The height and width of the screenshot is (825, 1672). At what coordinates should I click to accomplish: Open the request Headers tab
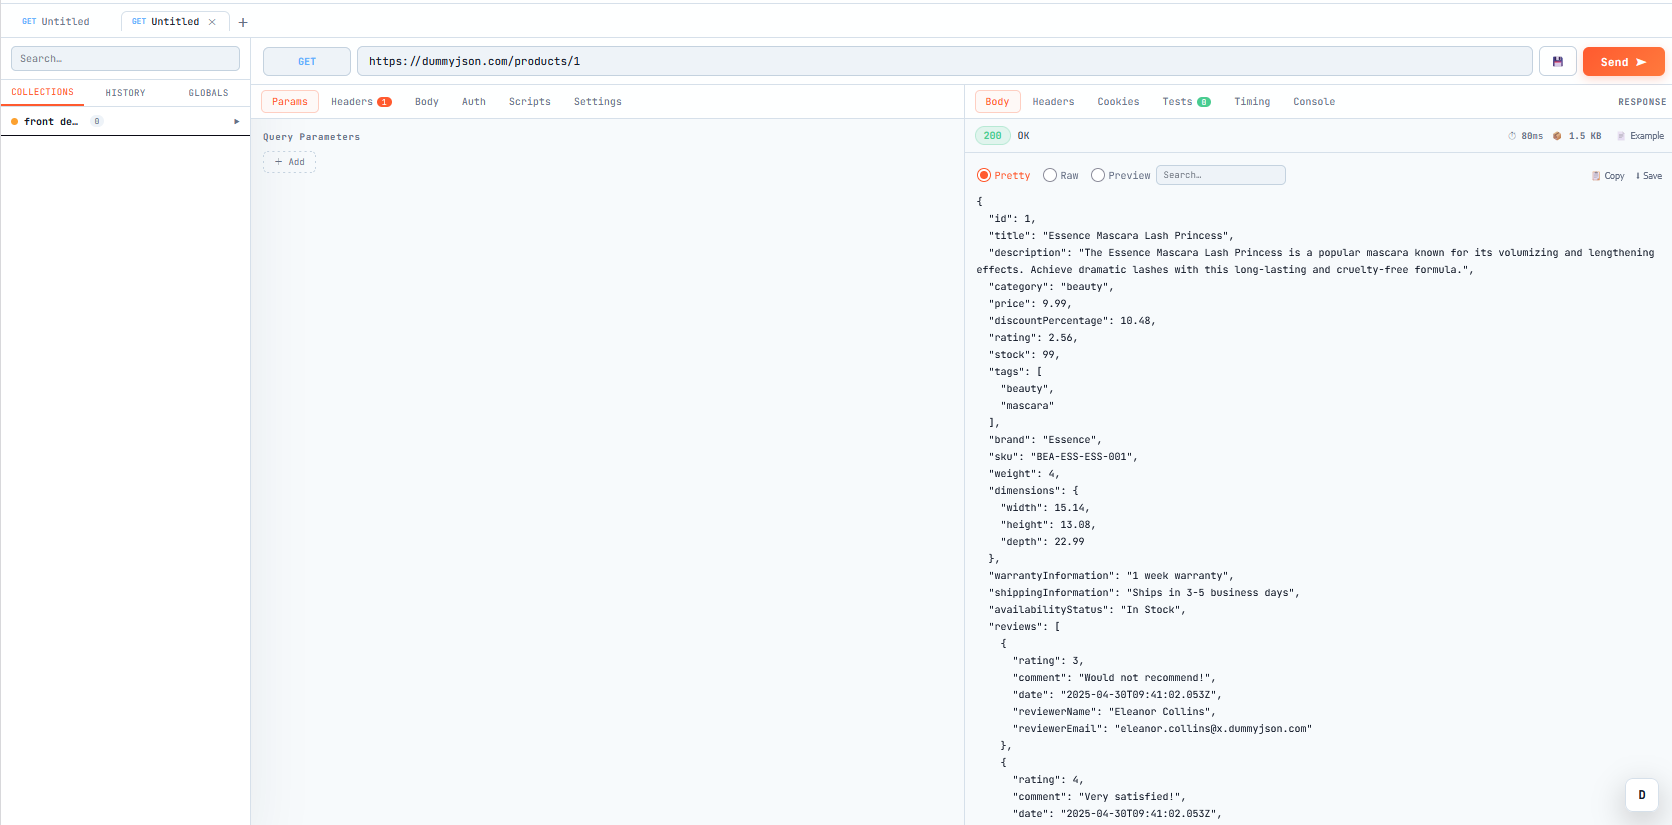coord(361,101)
